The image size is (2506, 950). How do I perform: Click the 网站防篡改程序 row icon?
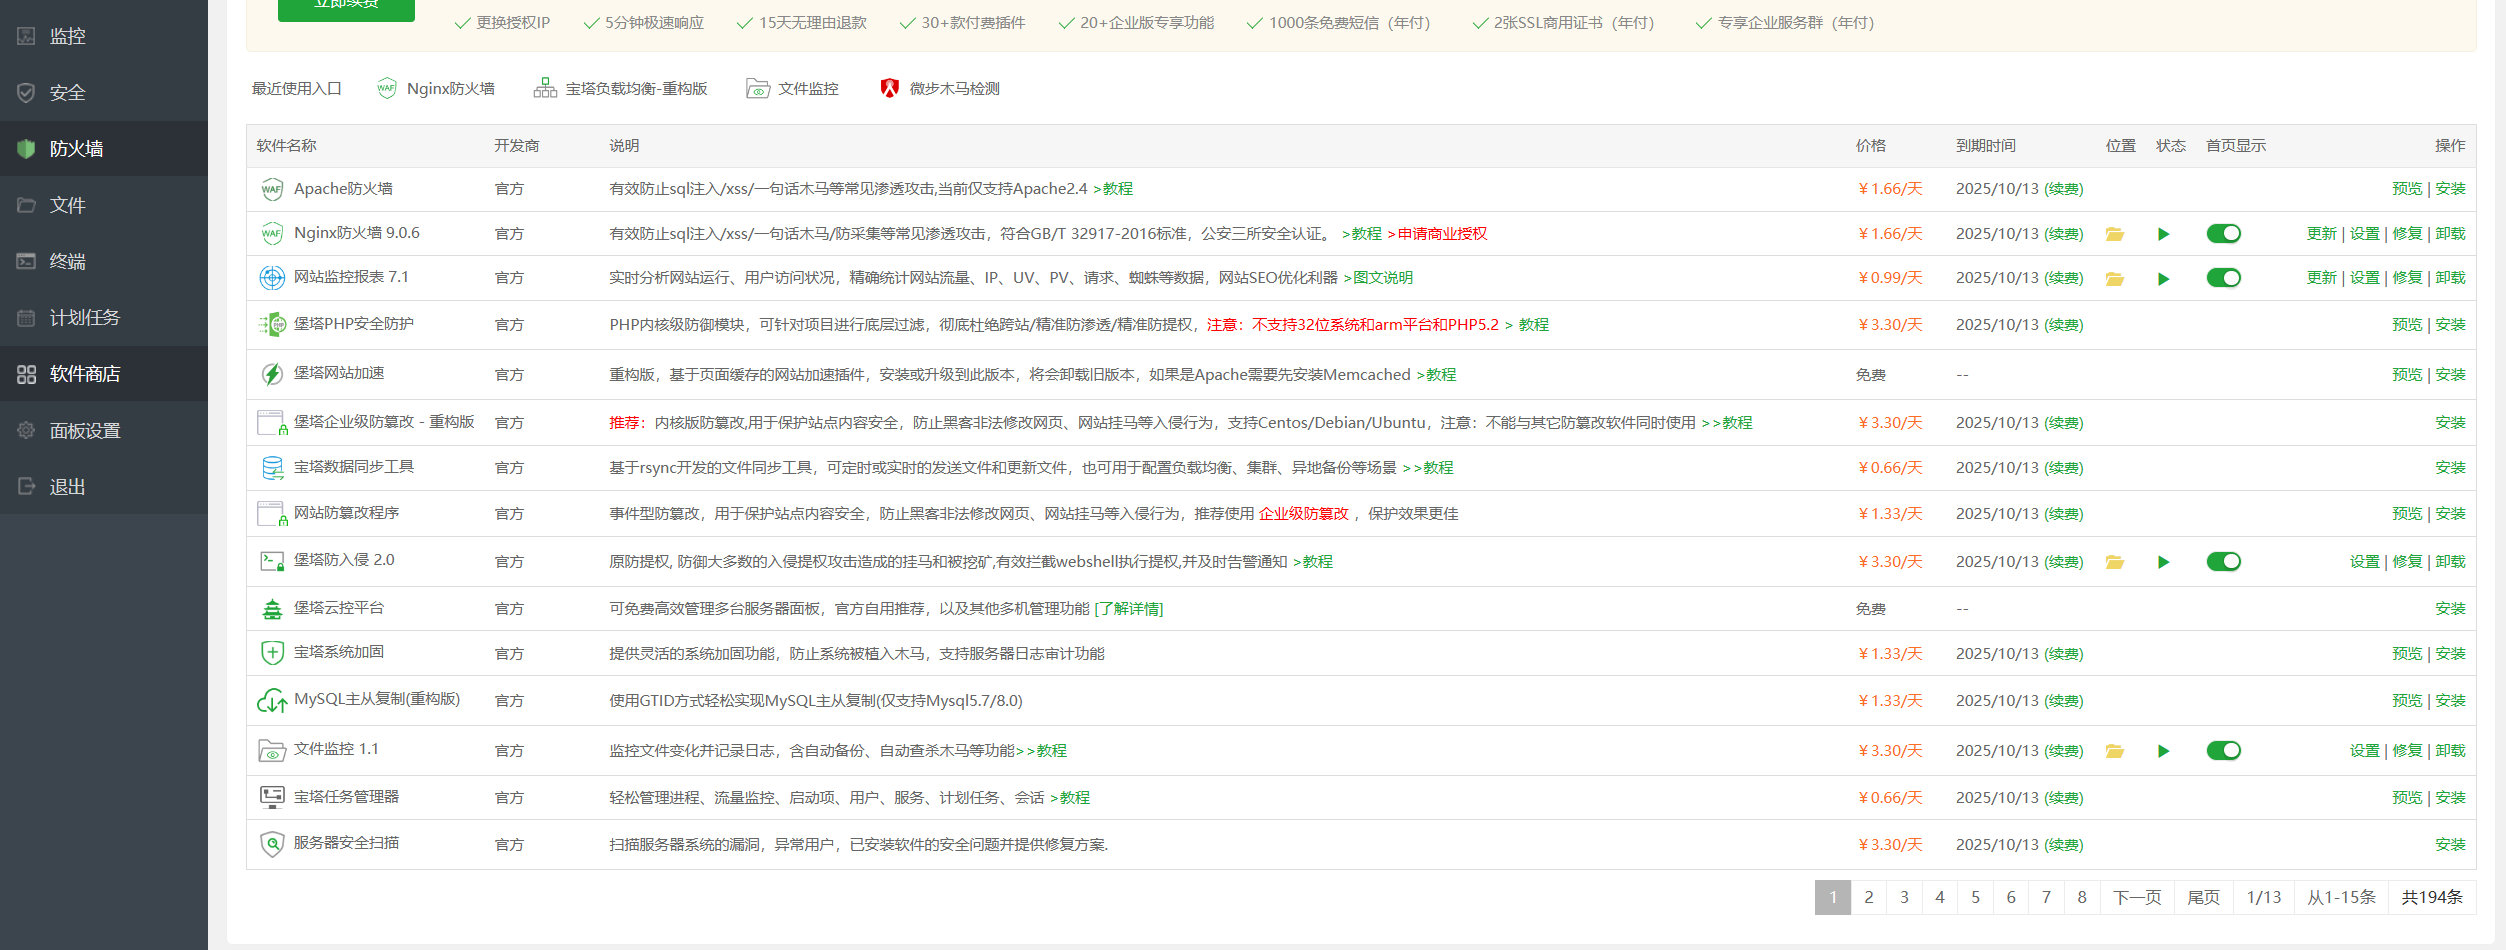[x=272, y=514]
